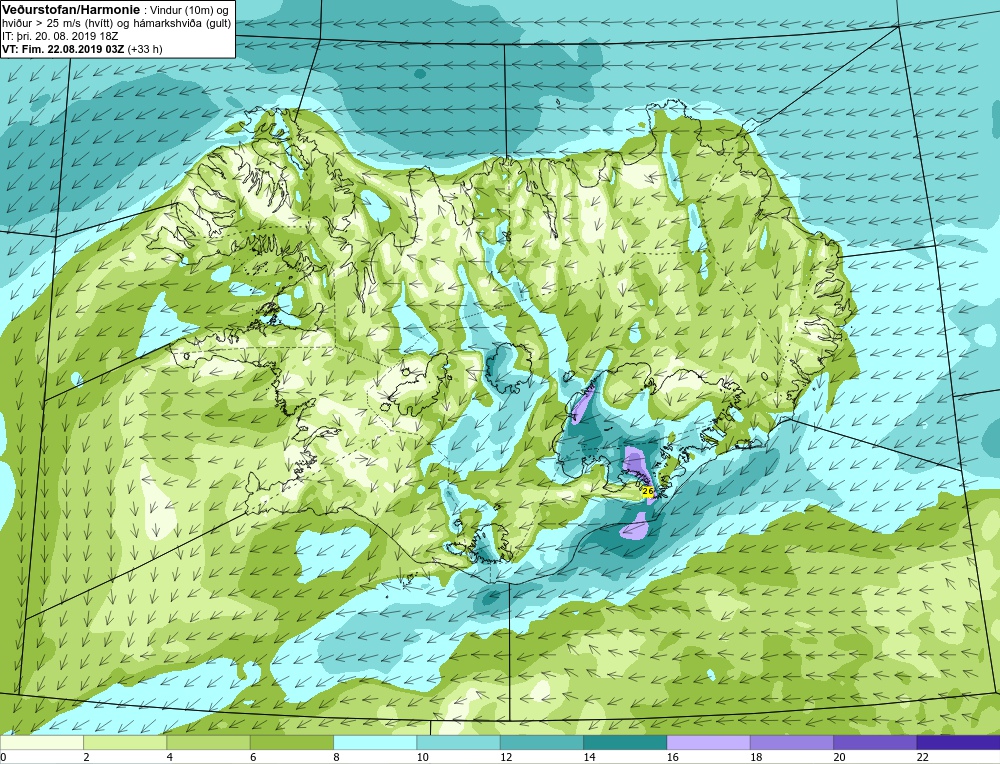The width and height of the screenshot is (1000, 764).
Task: Click the legend scale label '6'
Action: 253,757
